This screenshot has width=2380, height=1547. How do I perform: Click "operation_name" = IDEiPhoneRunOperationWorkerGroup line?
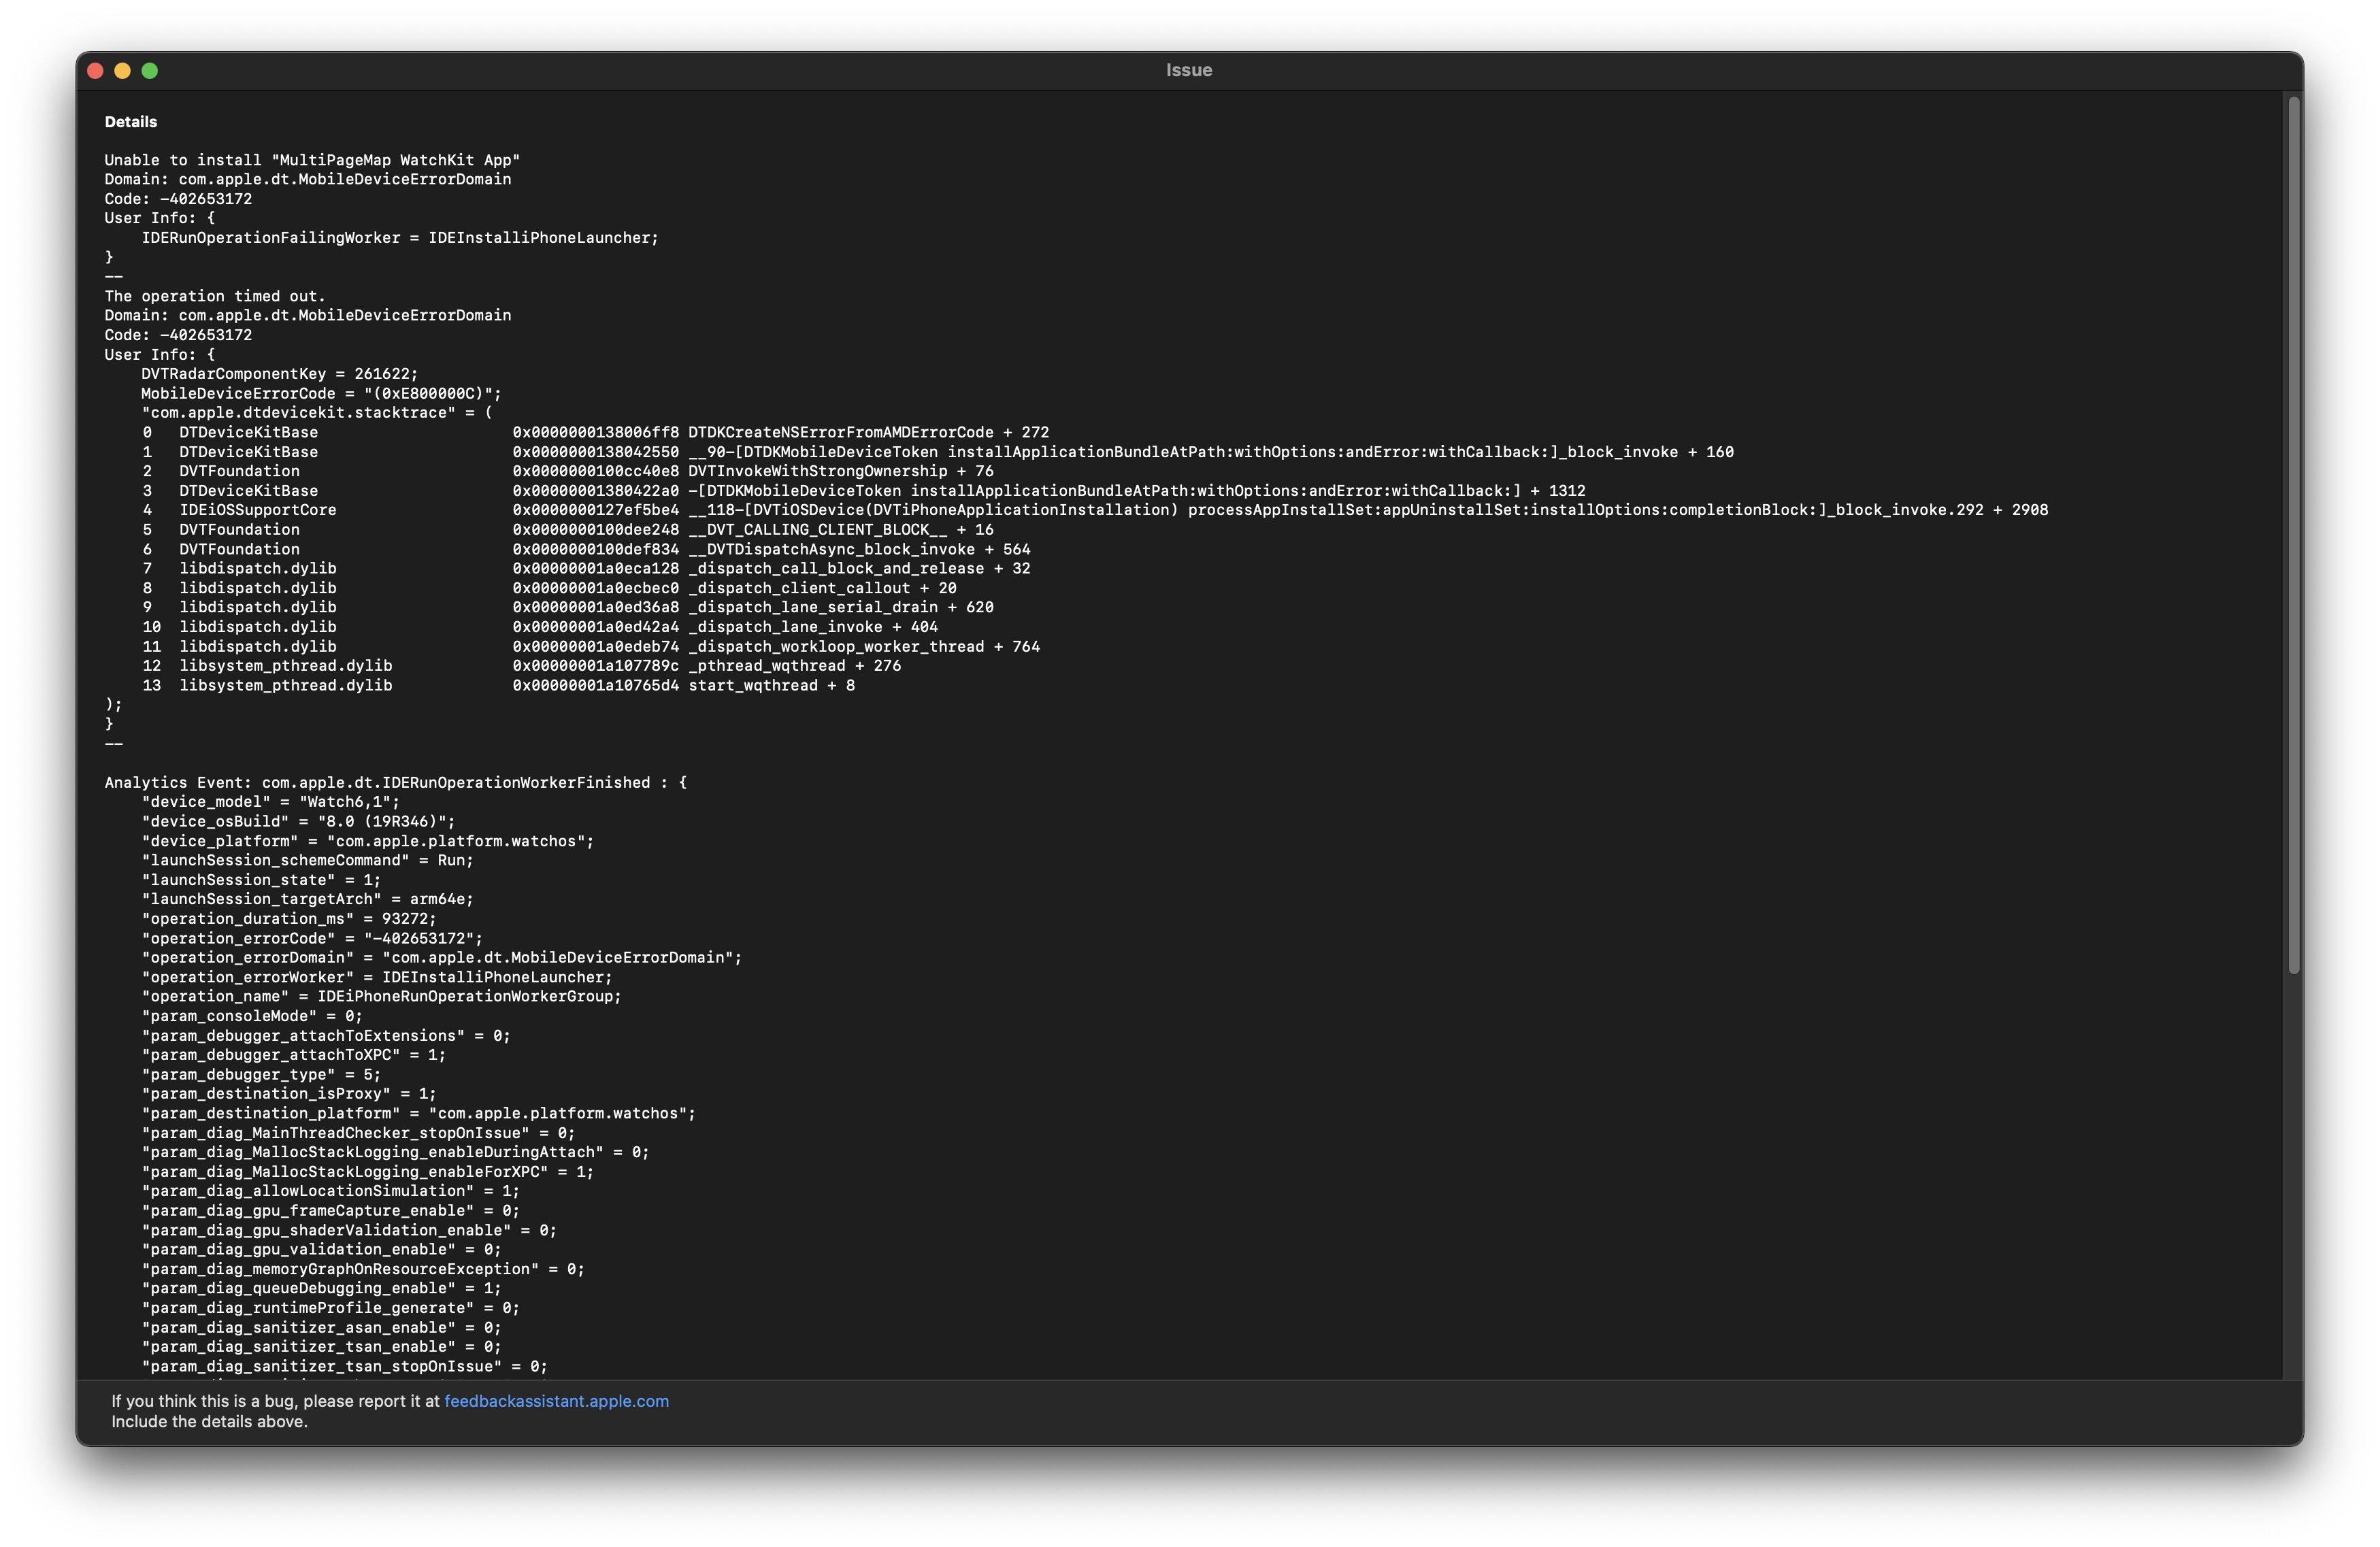tap(381, 996)
